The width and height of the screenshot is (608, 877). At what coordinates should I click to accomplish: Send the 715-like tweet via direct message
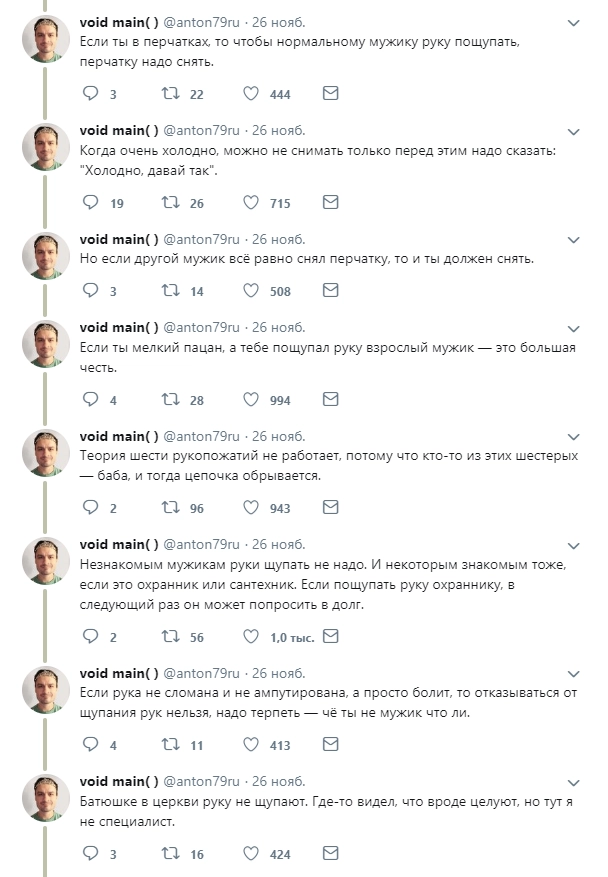point(330,203)
